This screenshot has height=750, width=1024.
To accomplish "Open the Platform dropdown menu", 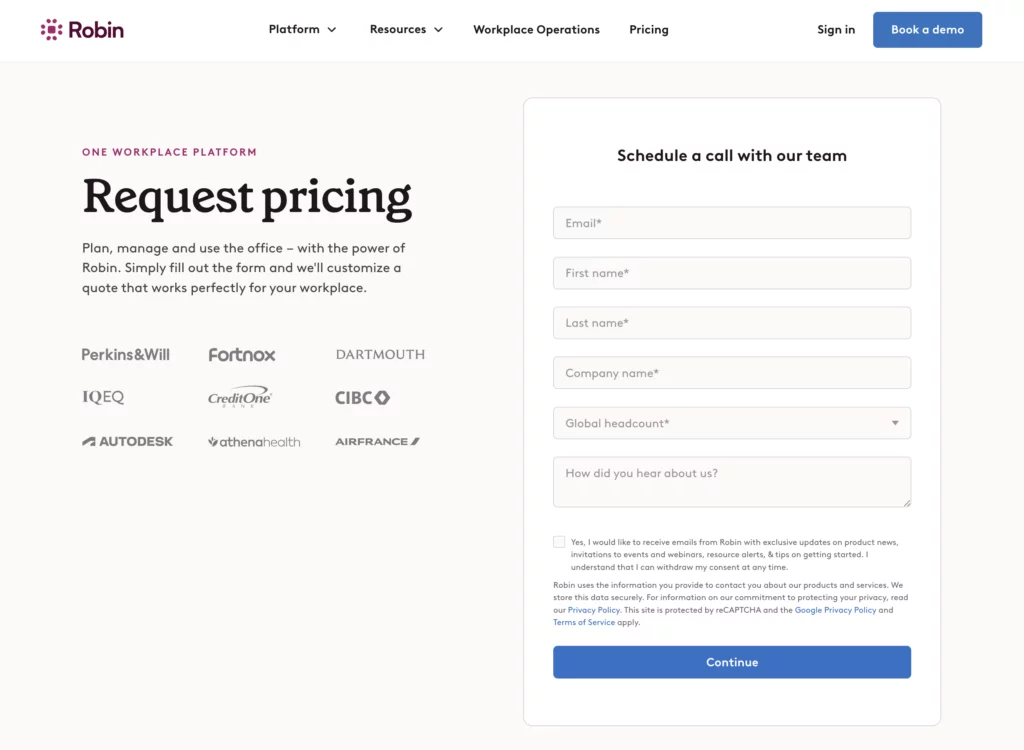I will point(301,29).
